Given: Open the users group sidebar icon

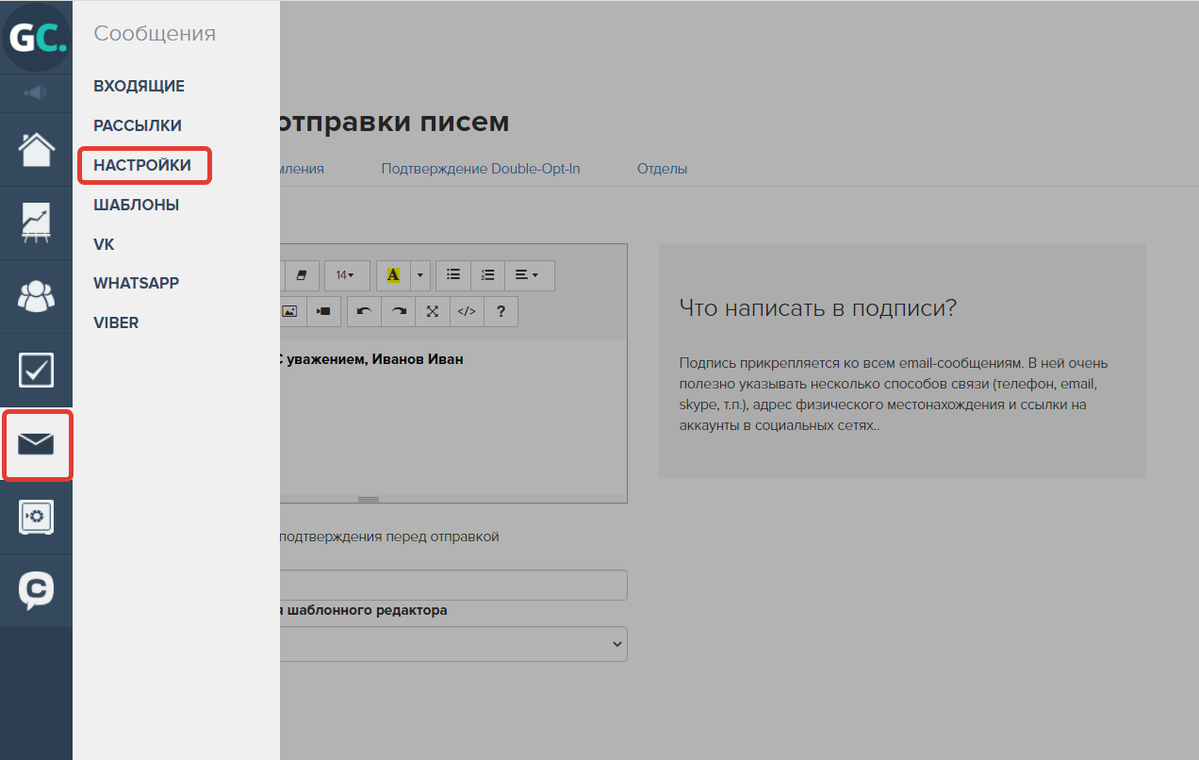Looking at the screenshot, I should (36, 296).
